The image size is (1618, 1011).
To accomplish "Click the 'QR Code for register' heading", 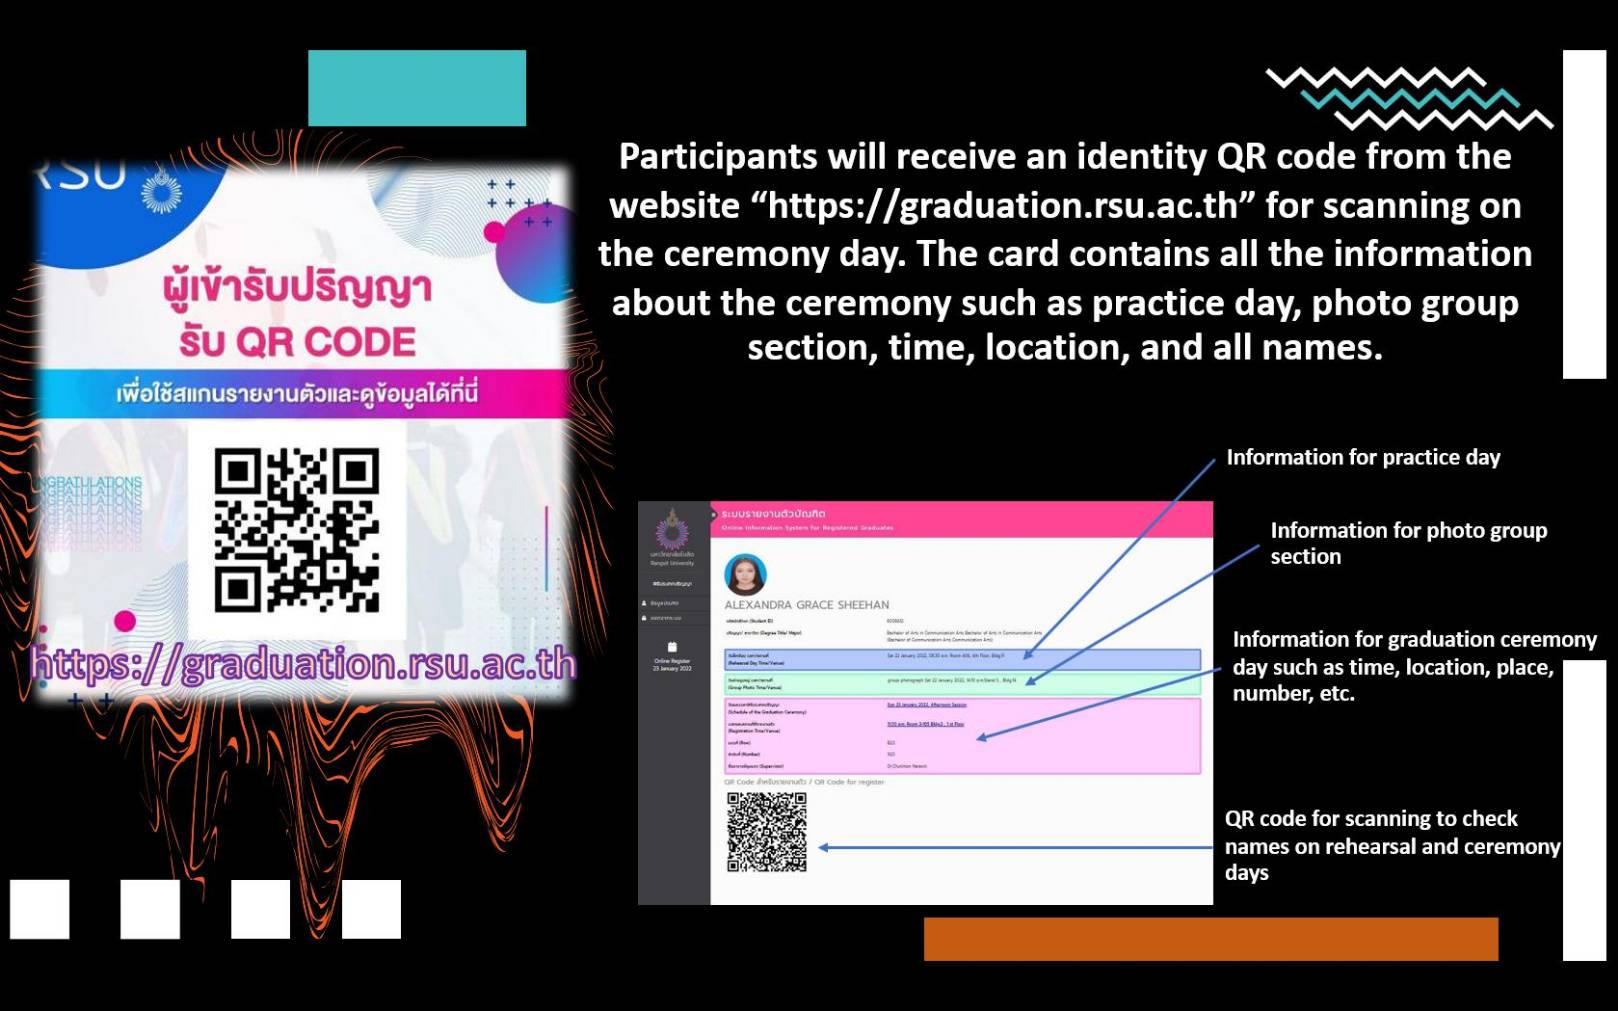I will (804, 782).
